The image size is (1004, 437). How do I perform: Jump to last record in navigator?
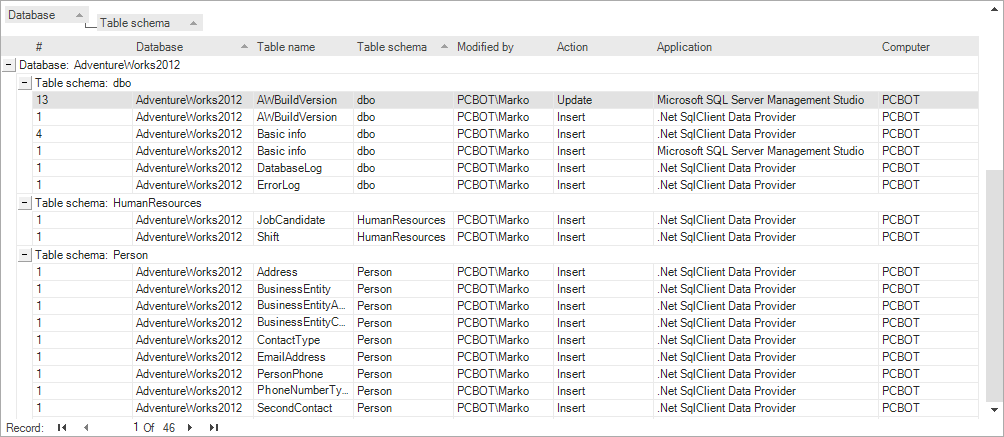click(213, 427)
